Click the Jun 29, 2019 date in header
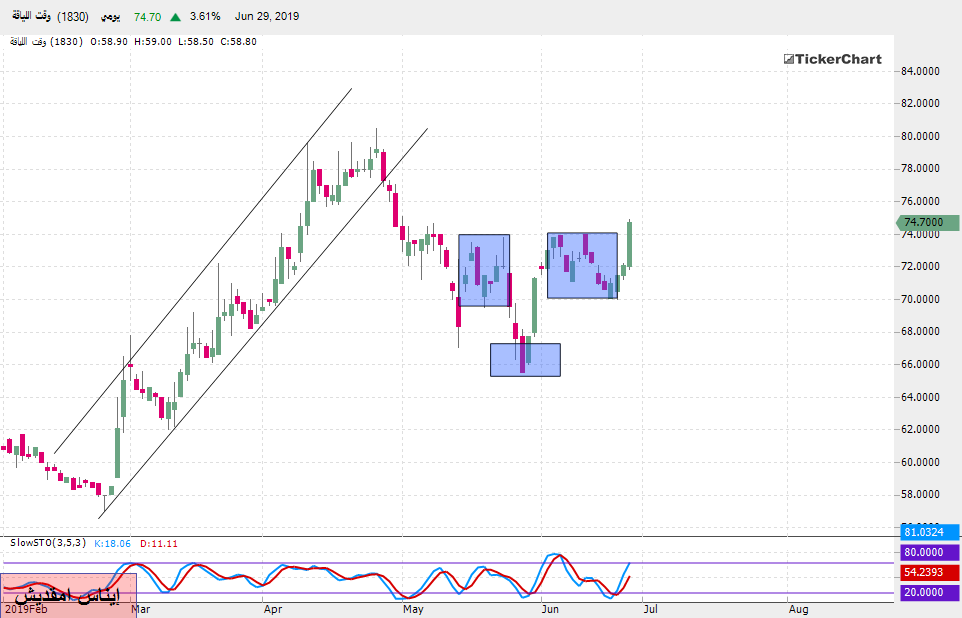The width and height of the screenshot is (962, 618). point(266,17)
